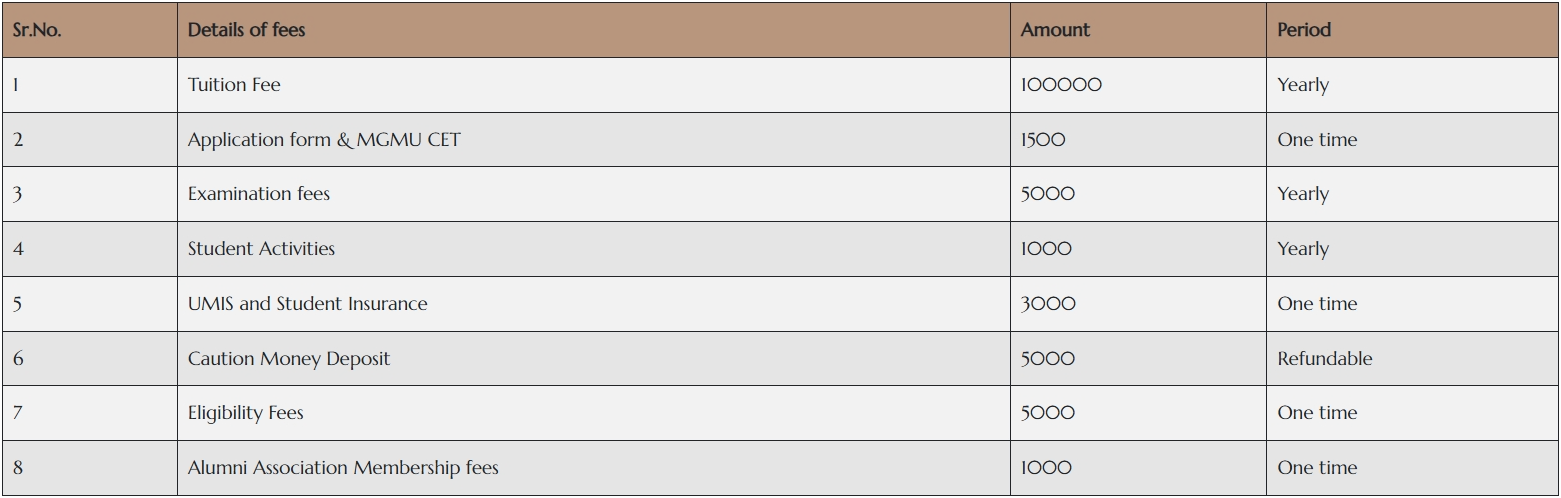Click the Details of fees header
1561x498 pixels.
(593, 30)
